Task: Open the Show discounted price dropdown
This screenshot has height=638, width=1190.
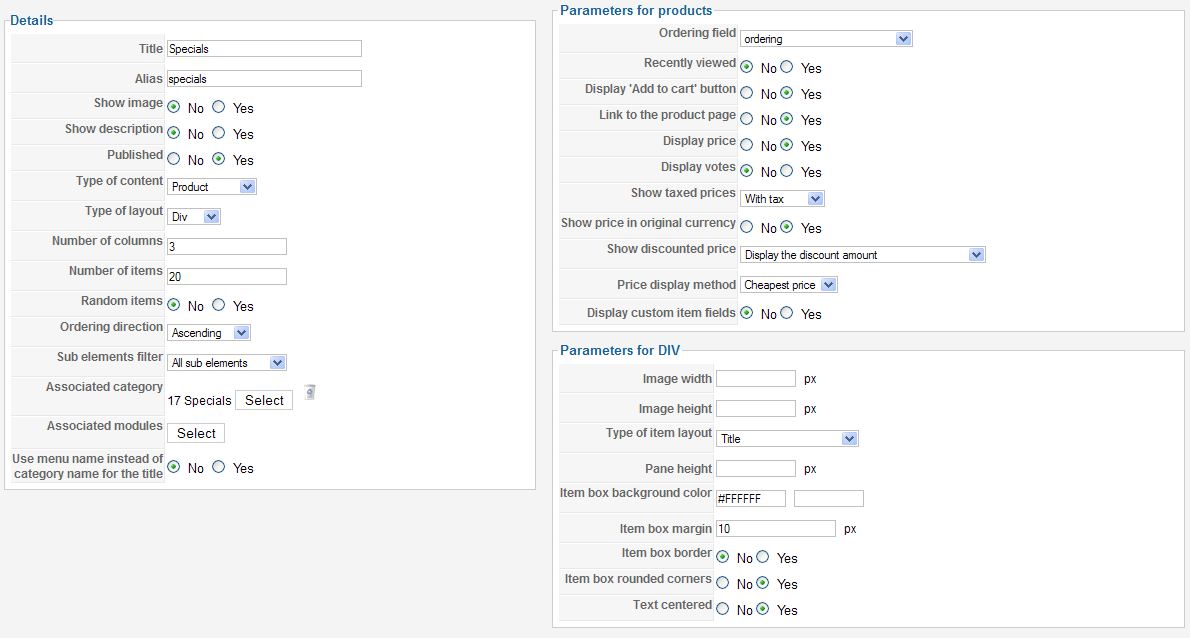Action: 863,255
